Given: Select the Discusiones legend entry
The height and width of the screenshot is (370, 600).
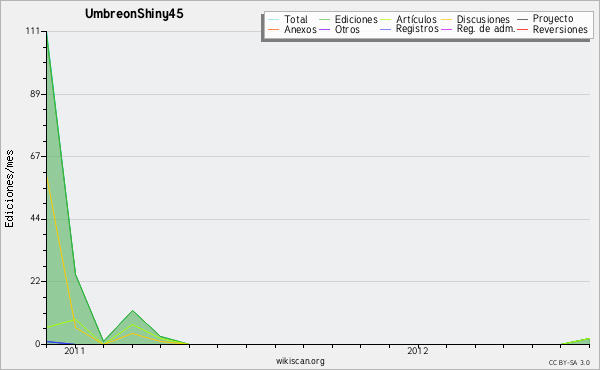Looking at the screenshot, I should pos(483,19).
